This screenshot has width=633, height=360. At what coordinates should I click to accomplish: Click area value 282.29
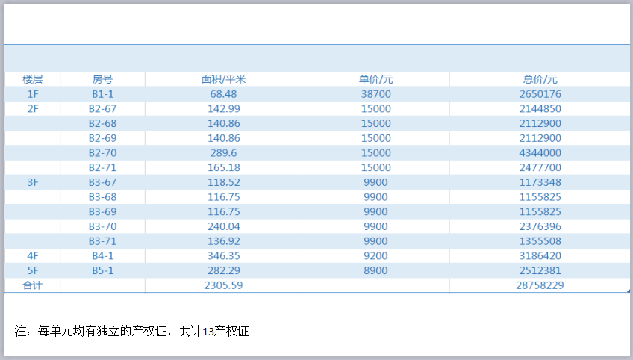coord(224,270)
